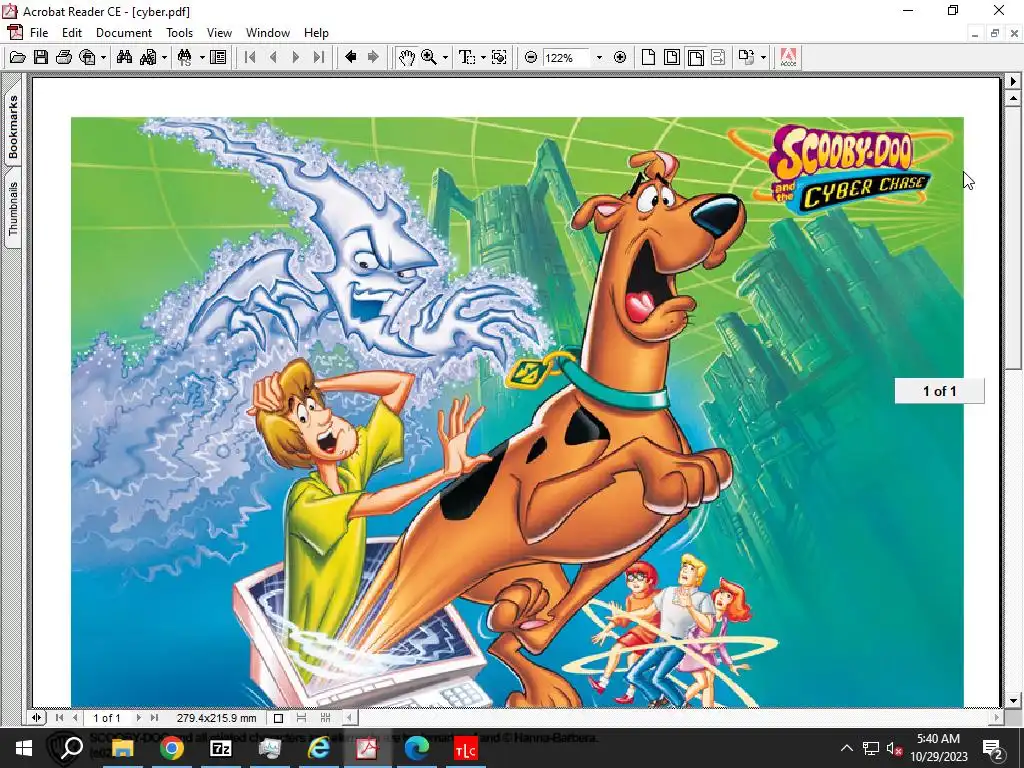
Task: Click the Rotate view page icon
Action: point(746,57)
